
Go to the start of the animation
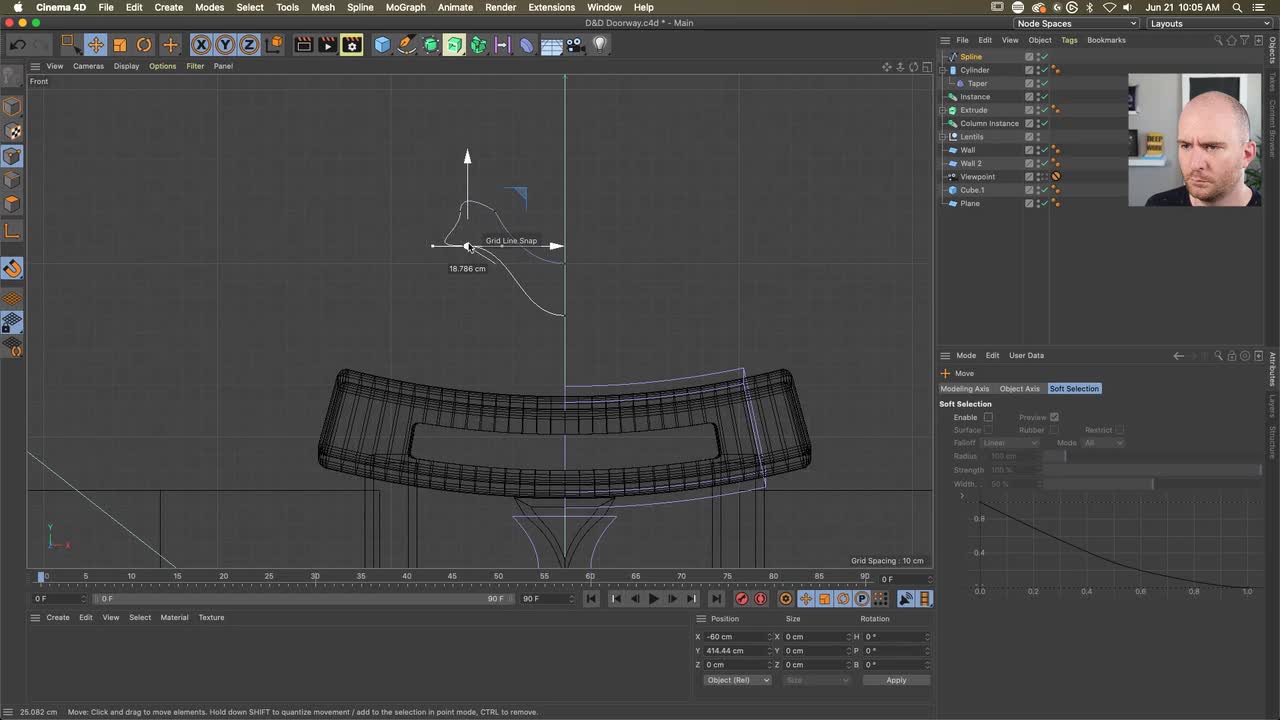(x=591, y=599)
